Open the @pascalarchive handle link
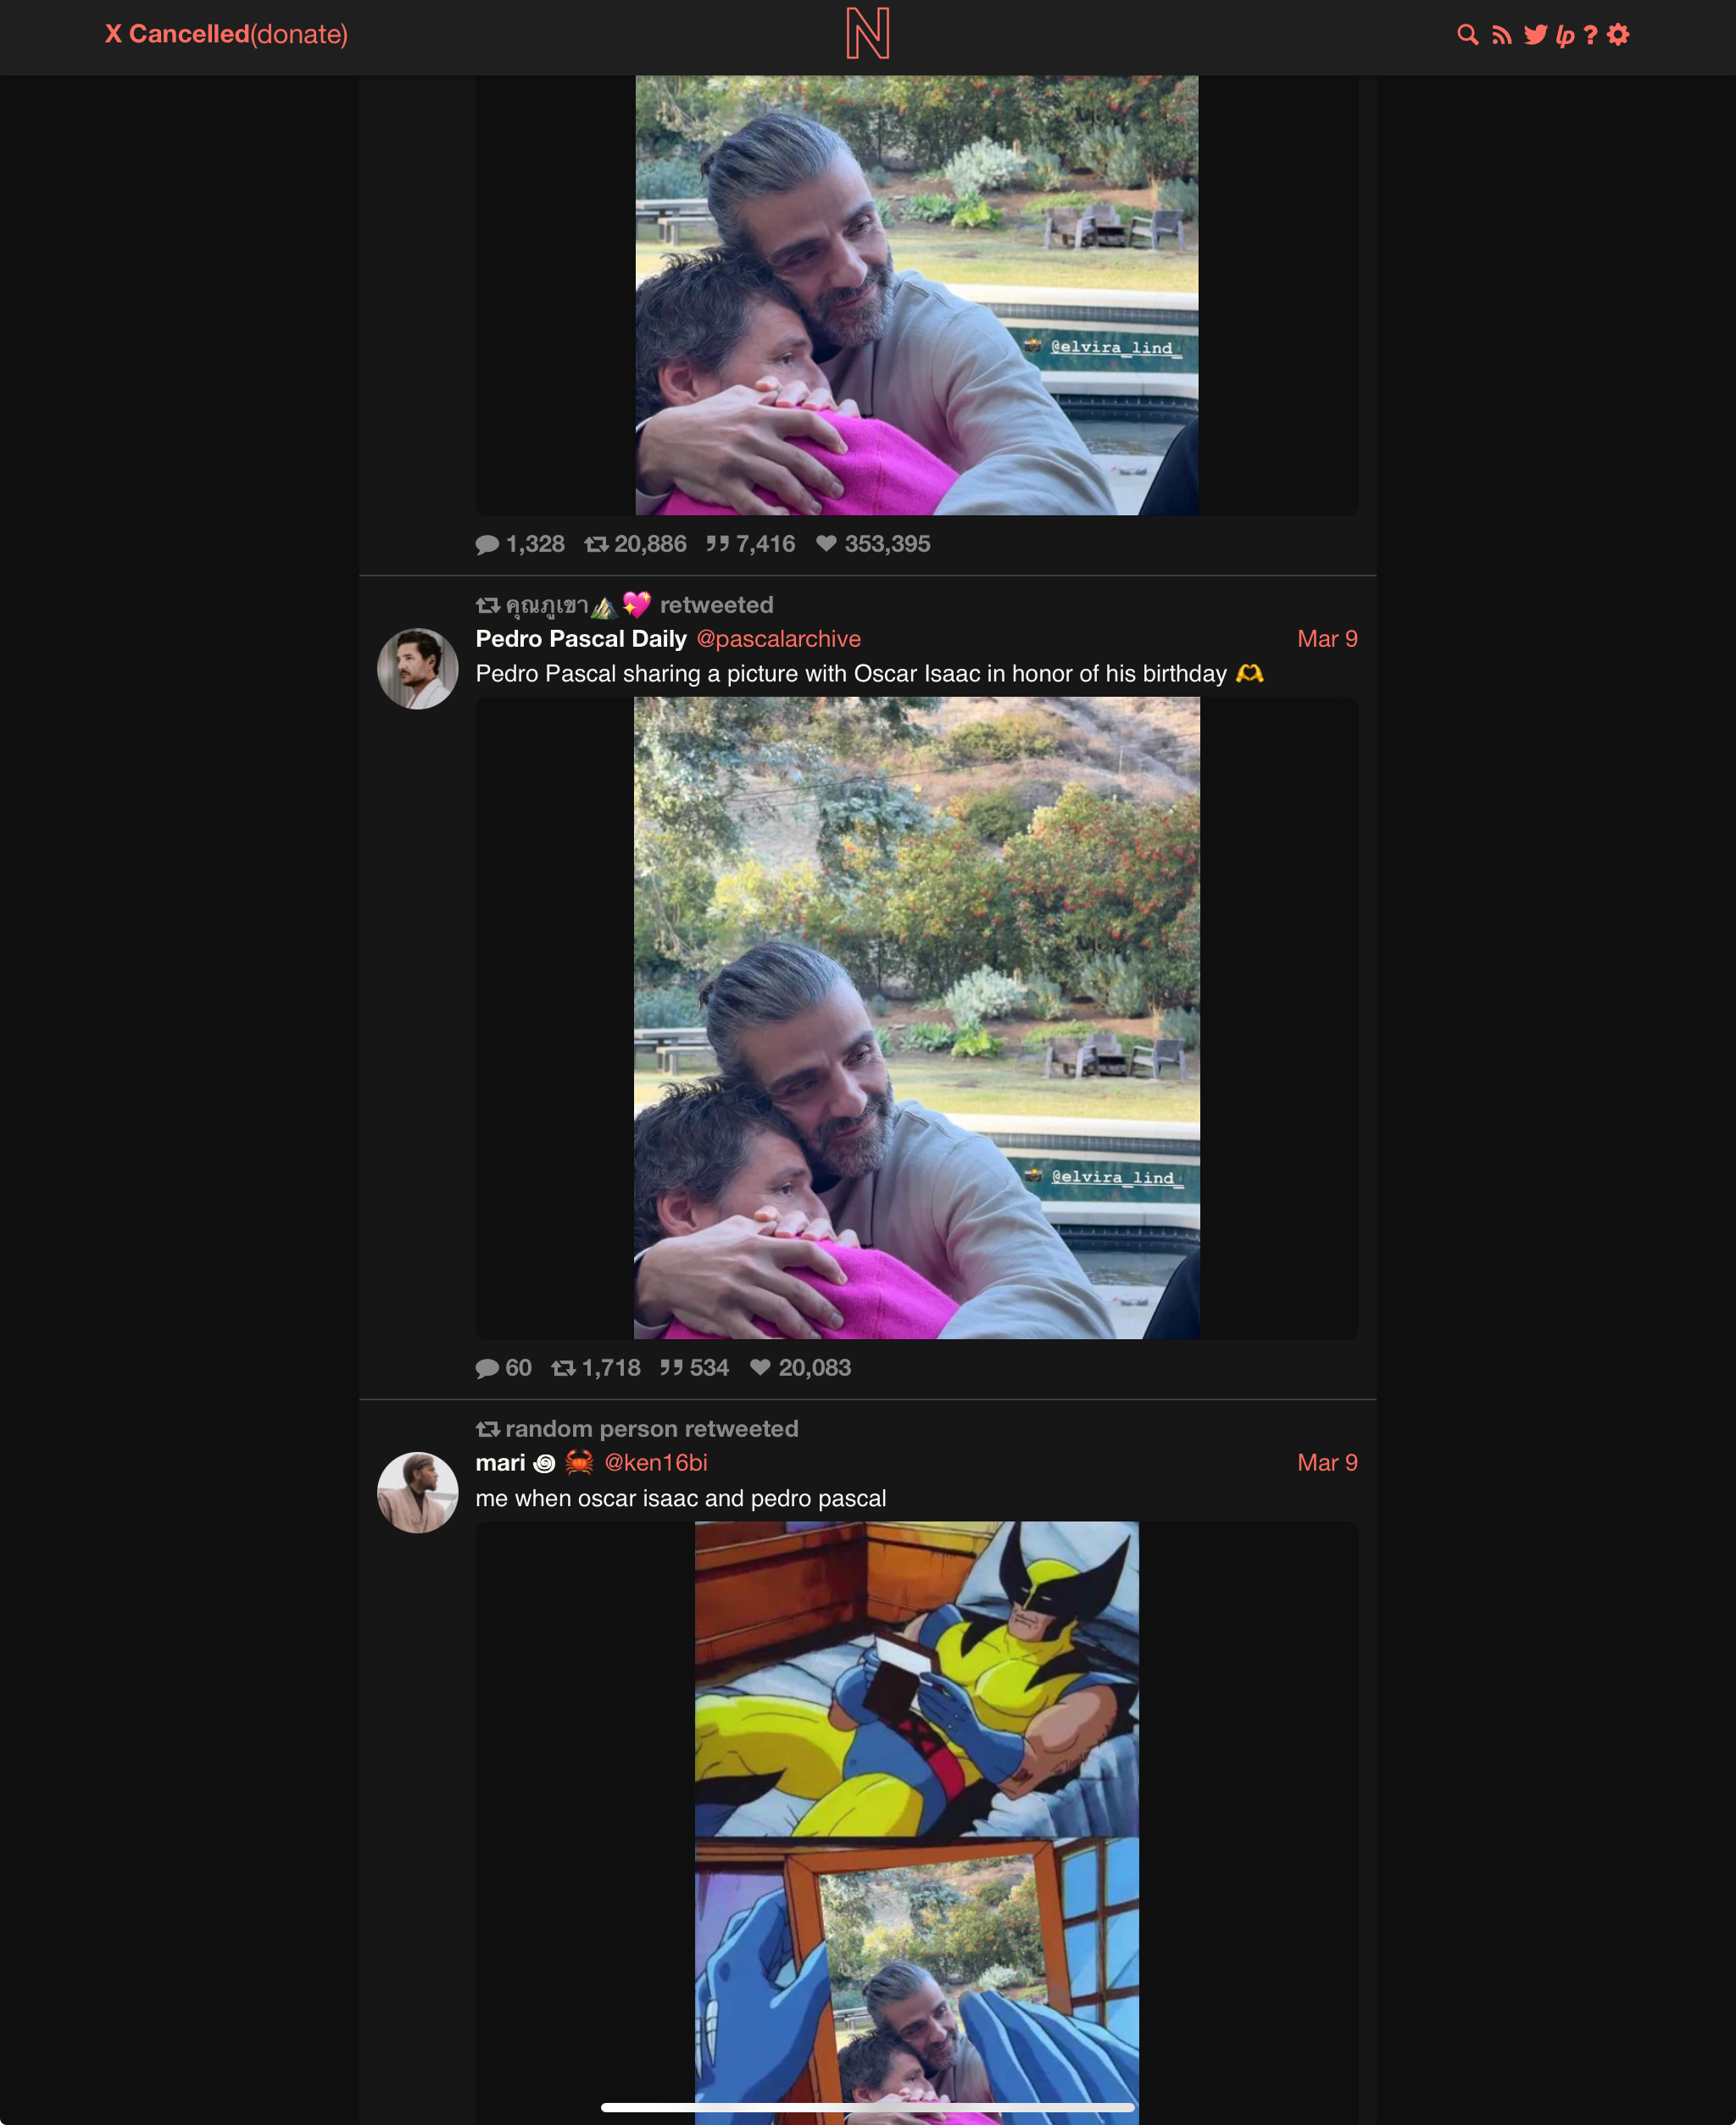 778,639
